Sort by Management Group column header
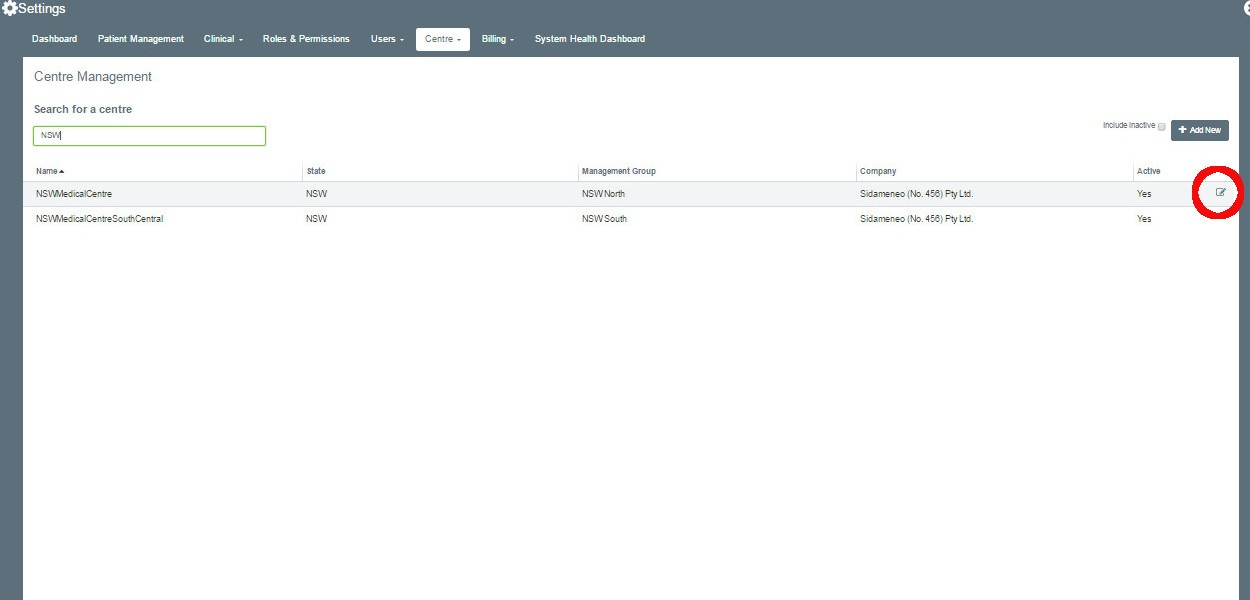1250x600 pixels. pos(618,171)
